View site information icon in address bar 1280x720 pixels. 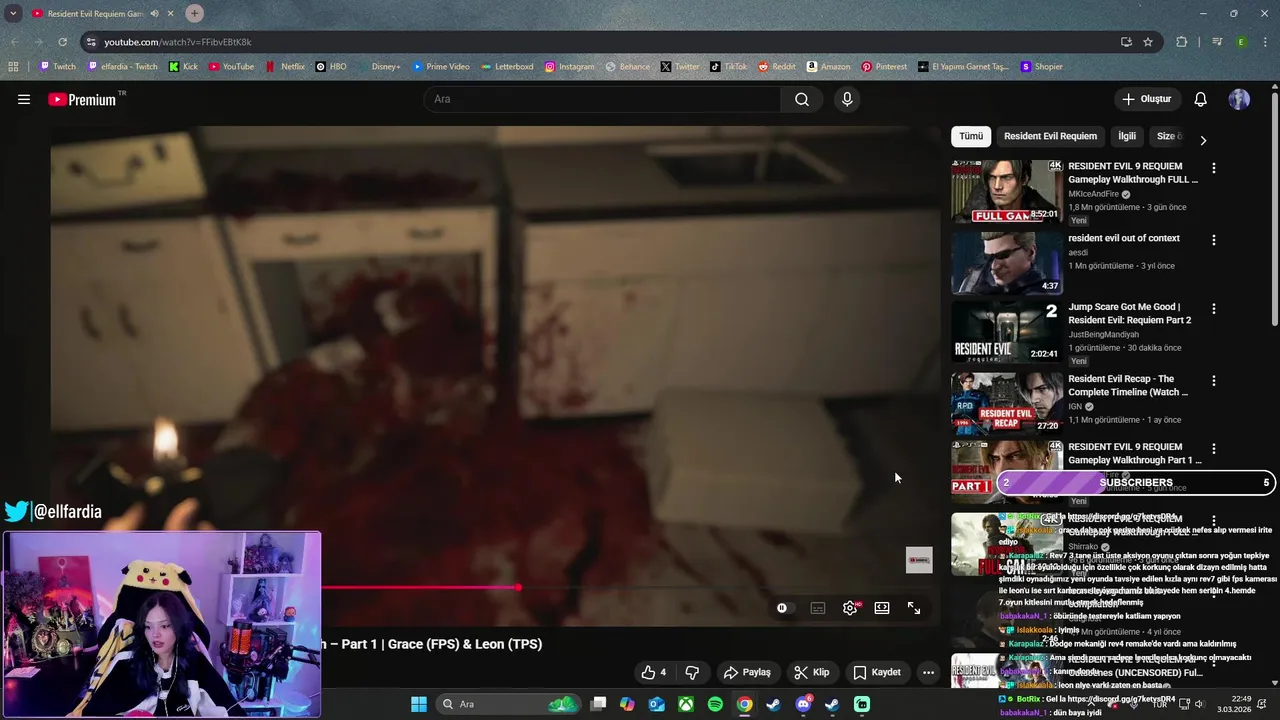pyautogui.click(x=91, y=42)
